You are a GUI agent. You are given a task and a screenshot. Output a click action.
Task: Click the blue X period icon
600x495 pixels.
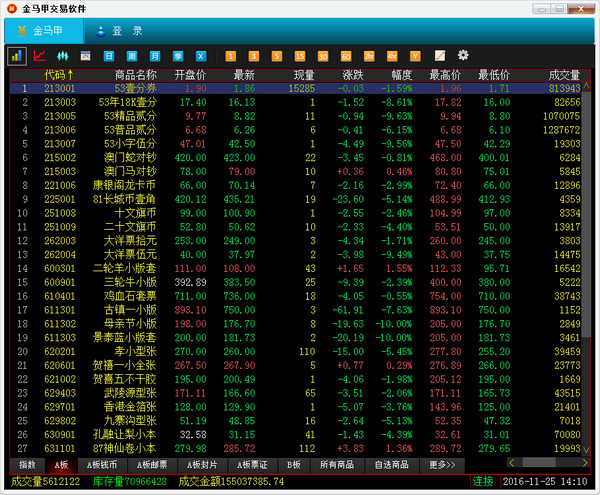tap(201, 57)
